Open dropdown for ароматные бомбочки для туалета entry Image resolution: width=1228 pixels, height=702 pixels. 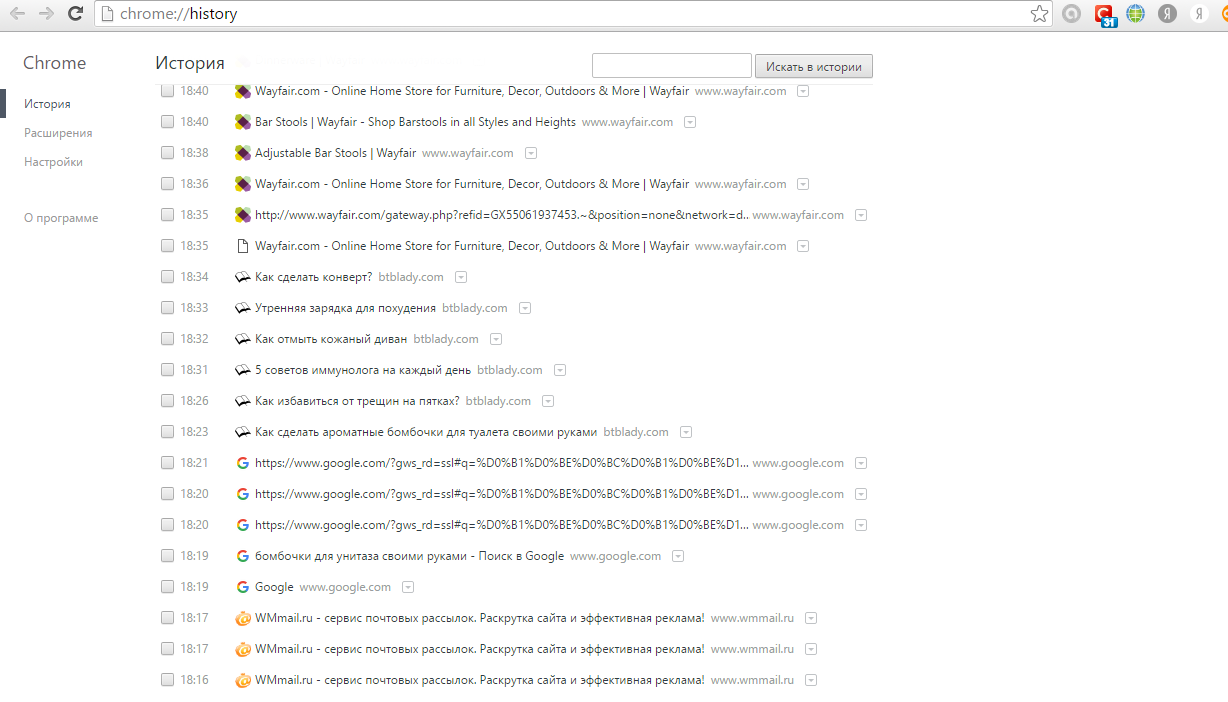686,432
